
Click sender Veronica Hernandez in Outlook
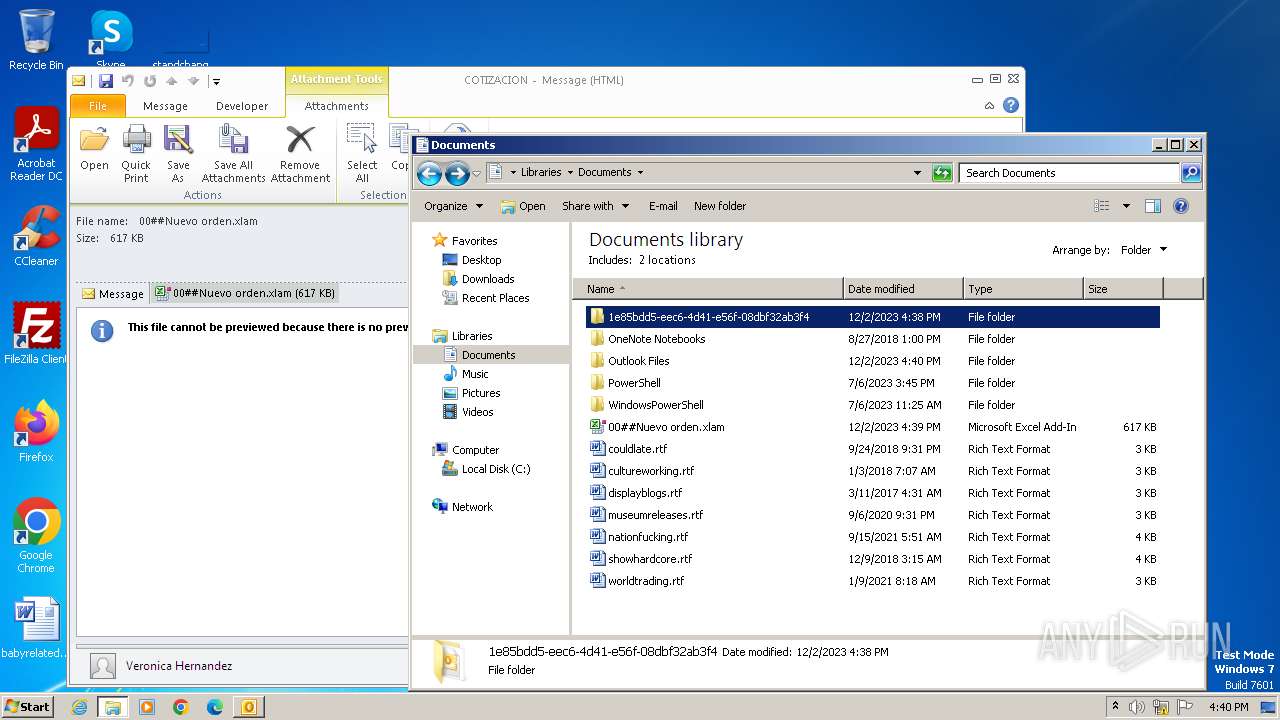[x=179, y=666]
